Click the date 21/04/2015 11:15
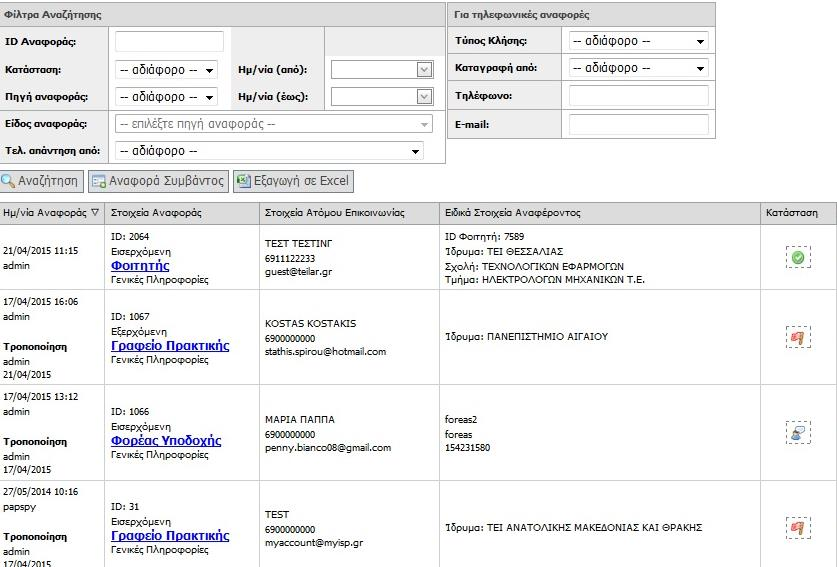This screenshot has height=567, width=837. 41,250
